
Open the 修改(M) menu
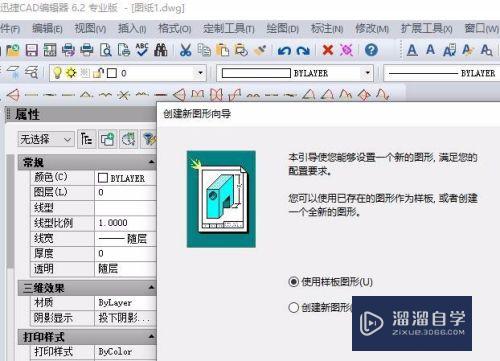pos(372,29)
